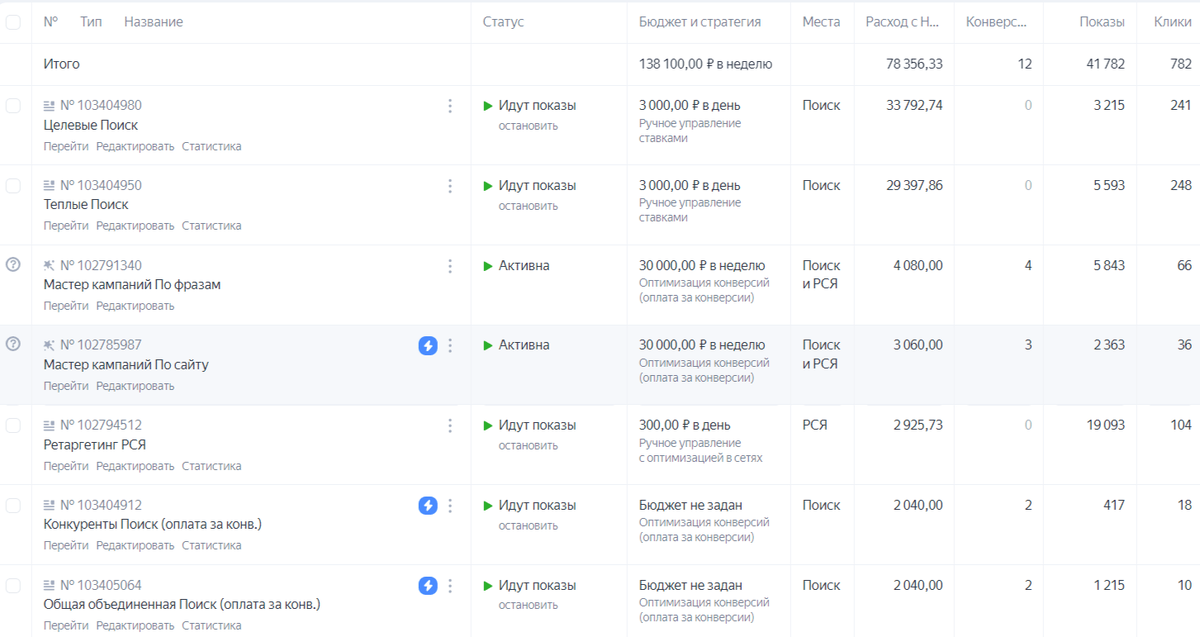
Task: Click campaign type icon next to № 103404950
Action: pos(50,185)
